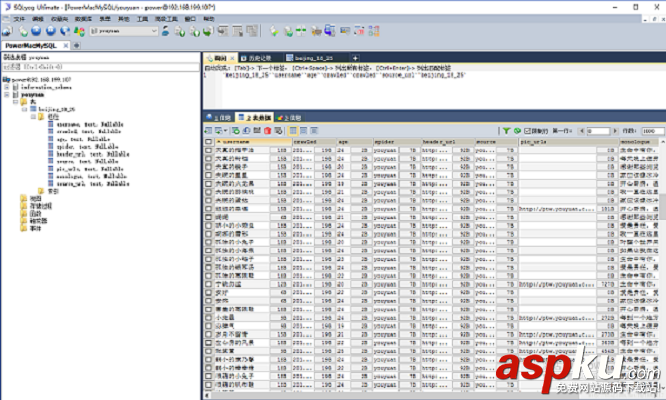Toggle the 限制行 limit rows checkbox
The height and width of the screenshot is (400, 666).
pos(528,131)
